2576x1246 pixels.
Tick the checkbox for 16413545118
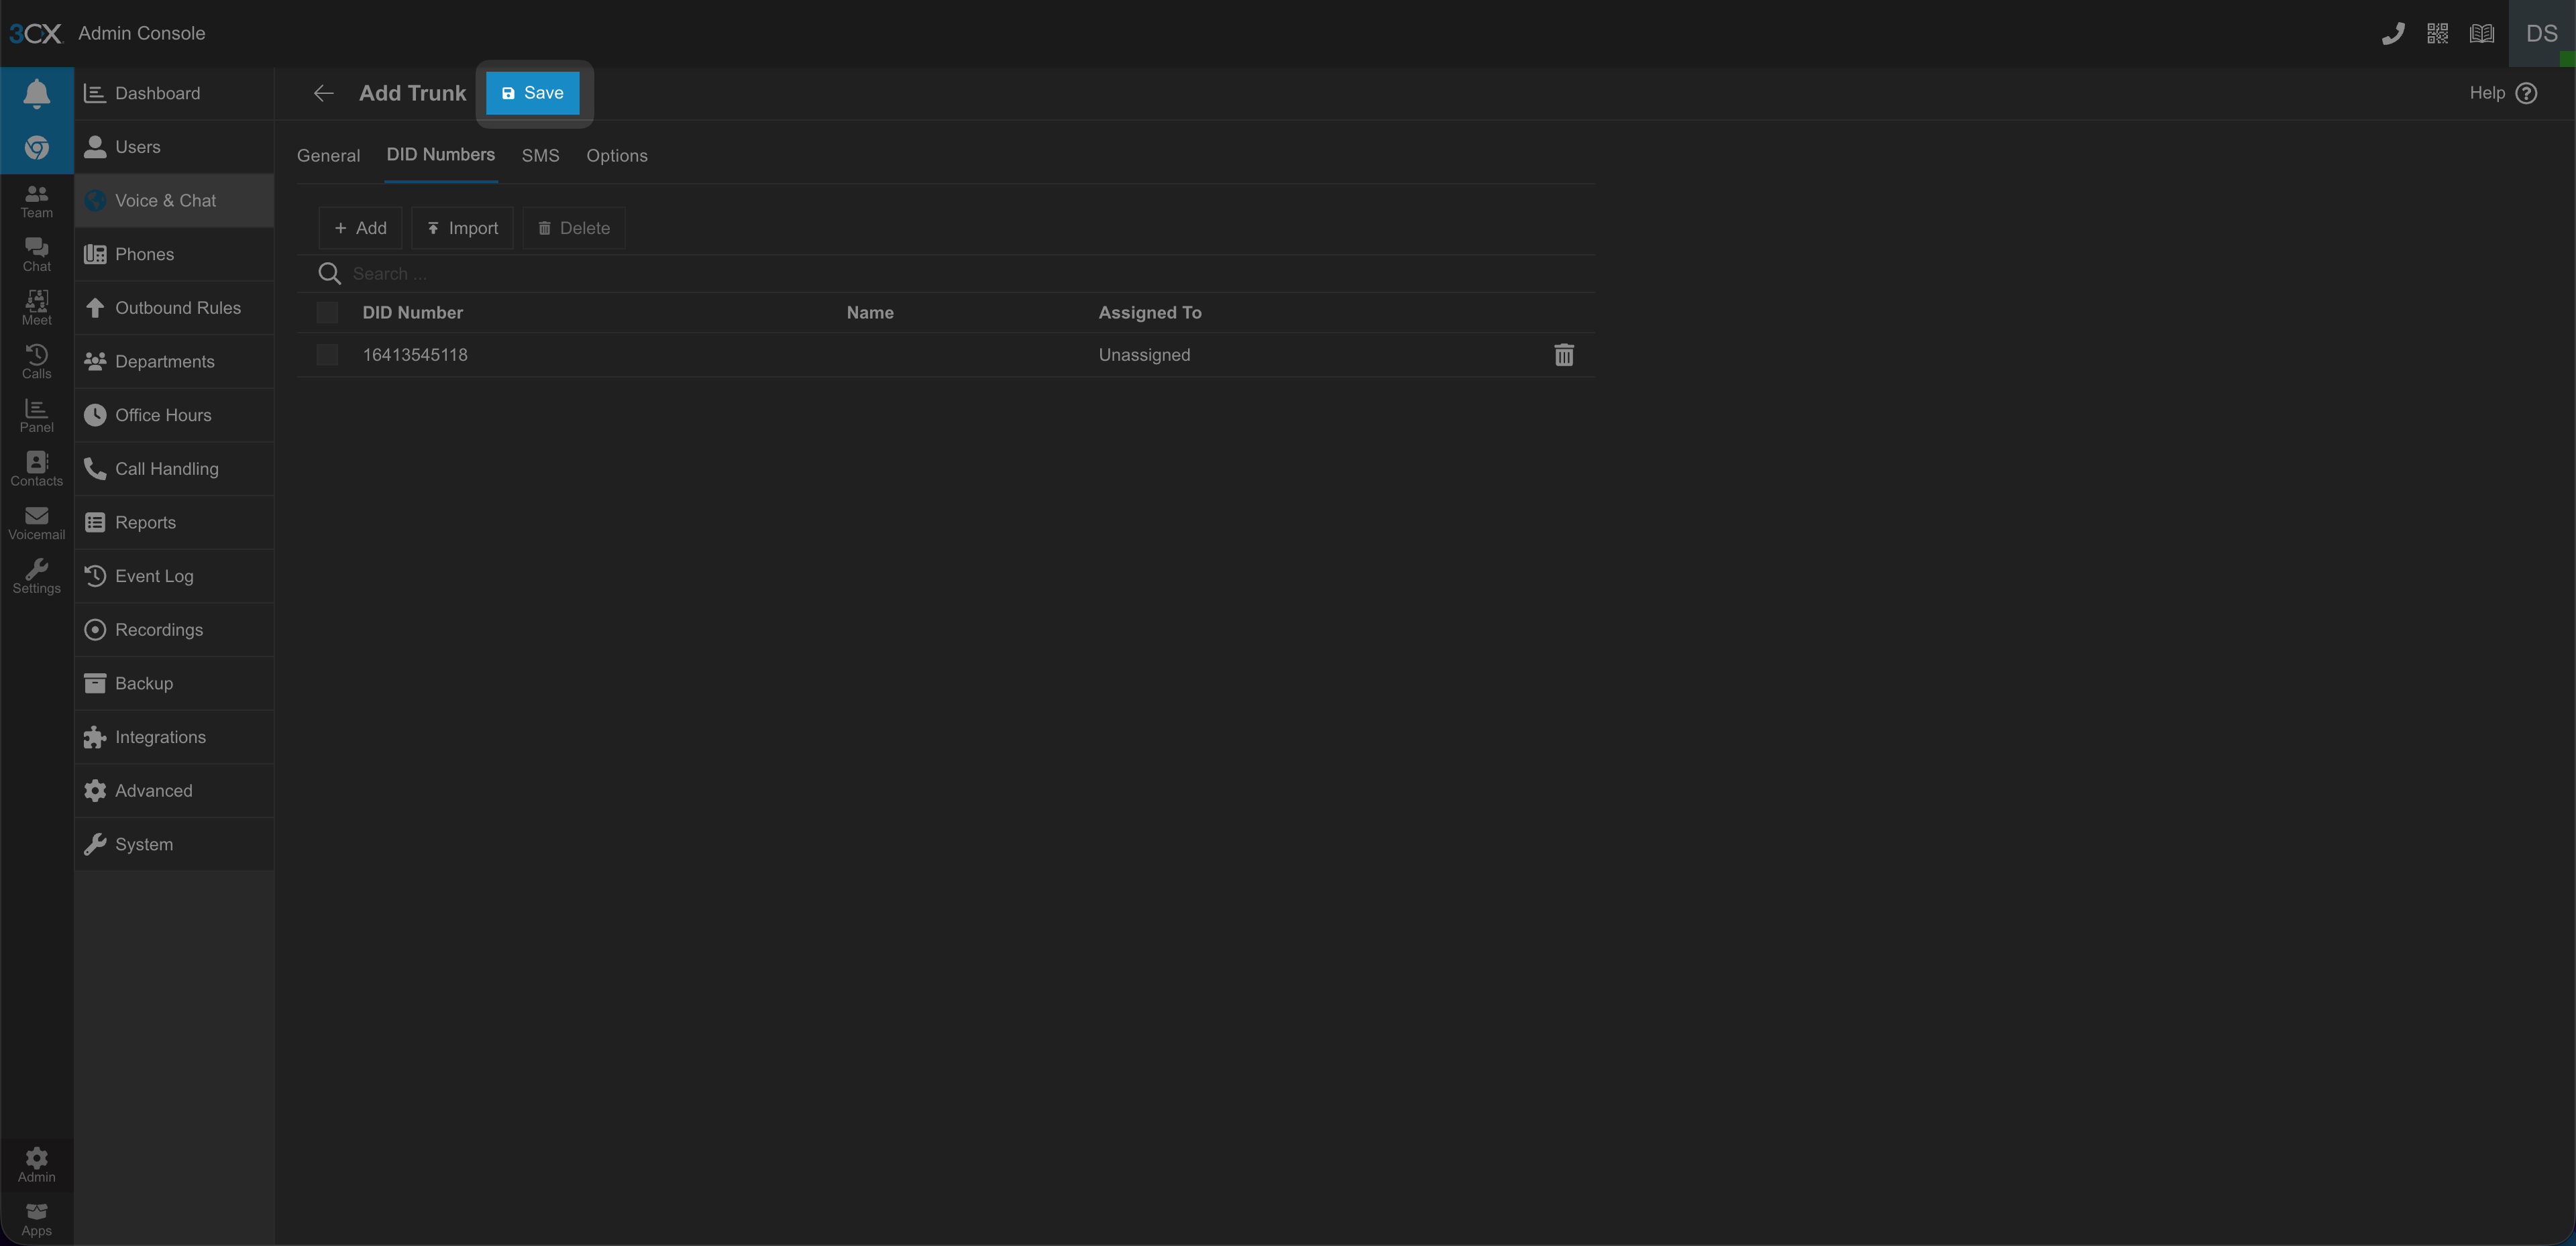327,355
